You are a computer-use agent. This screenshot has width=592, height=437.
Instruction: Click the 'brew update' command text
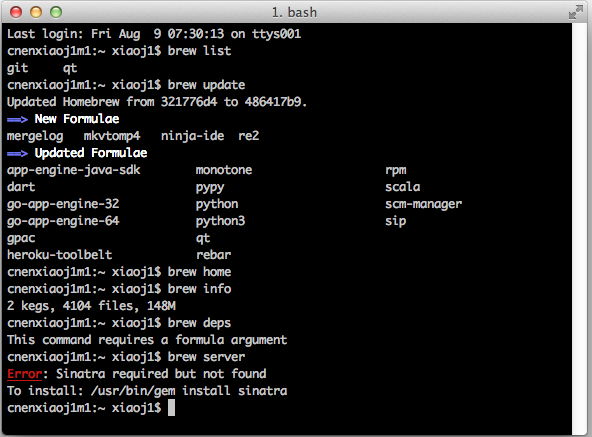tap(206, 85)
